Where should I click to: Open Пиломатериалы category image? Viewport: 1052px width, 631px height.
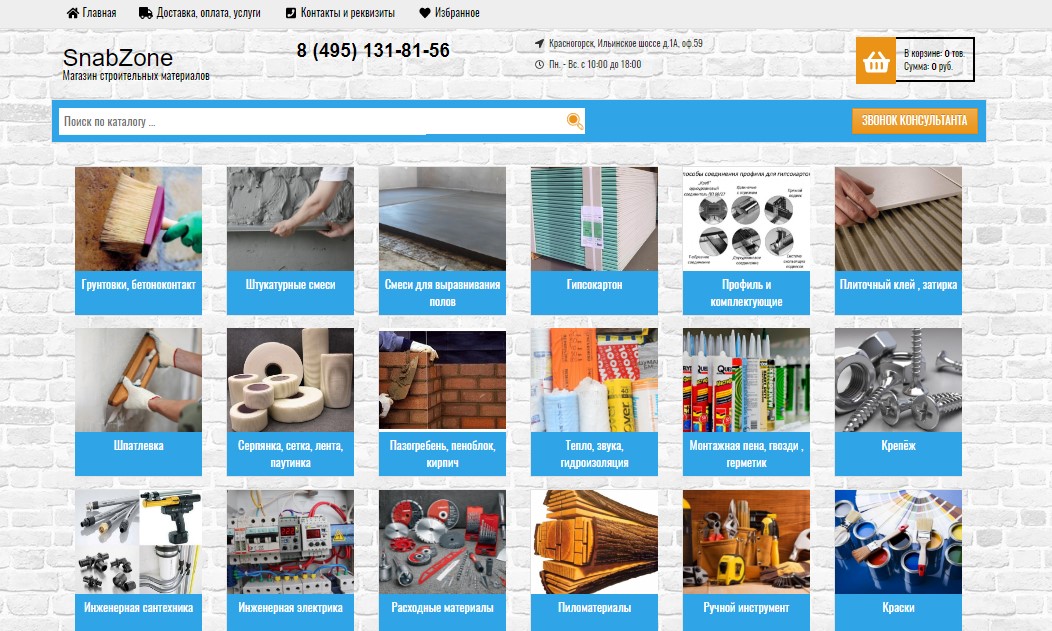coord(594,542)
